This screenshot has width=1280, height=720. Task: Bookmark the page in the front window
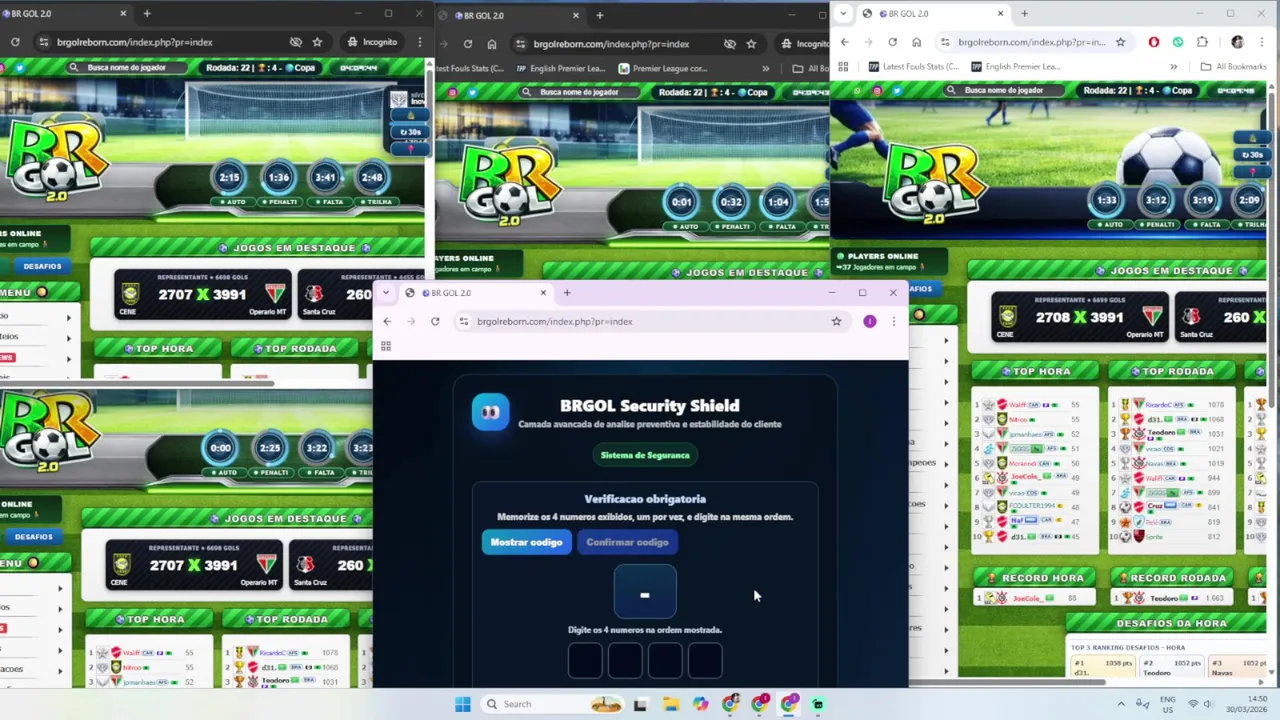pos(836,321)
